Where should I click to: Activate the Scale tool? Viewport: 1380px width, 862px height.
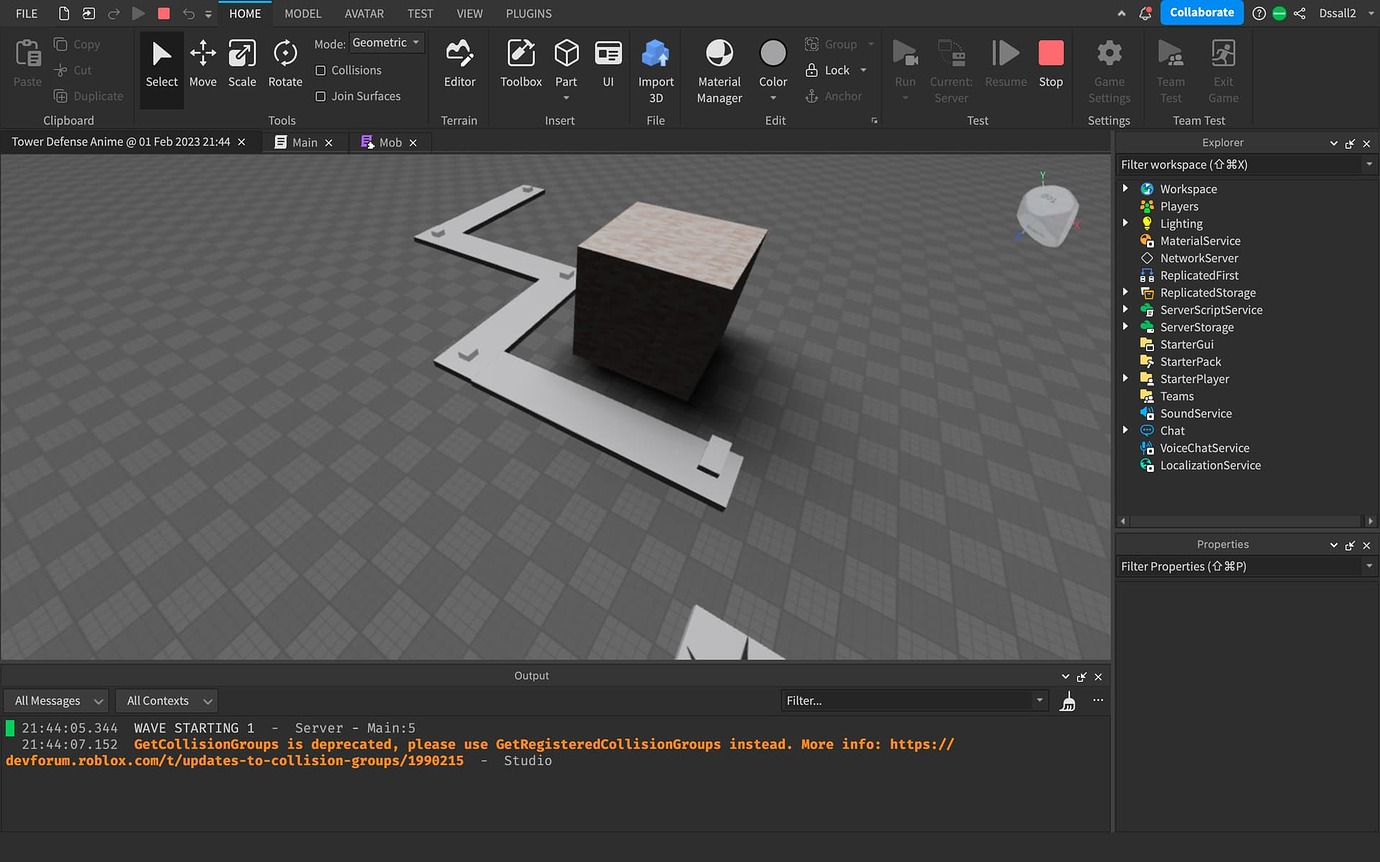point(242,62)
